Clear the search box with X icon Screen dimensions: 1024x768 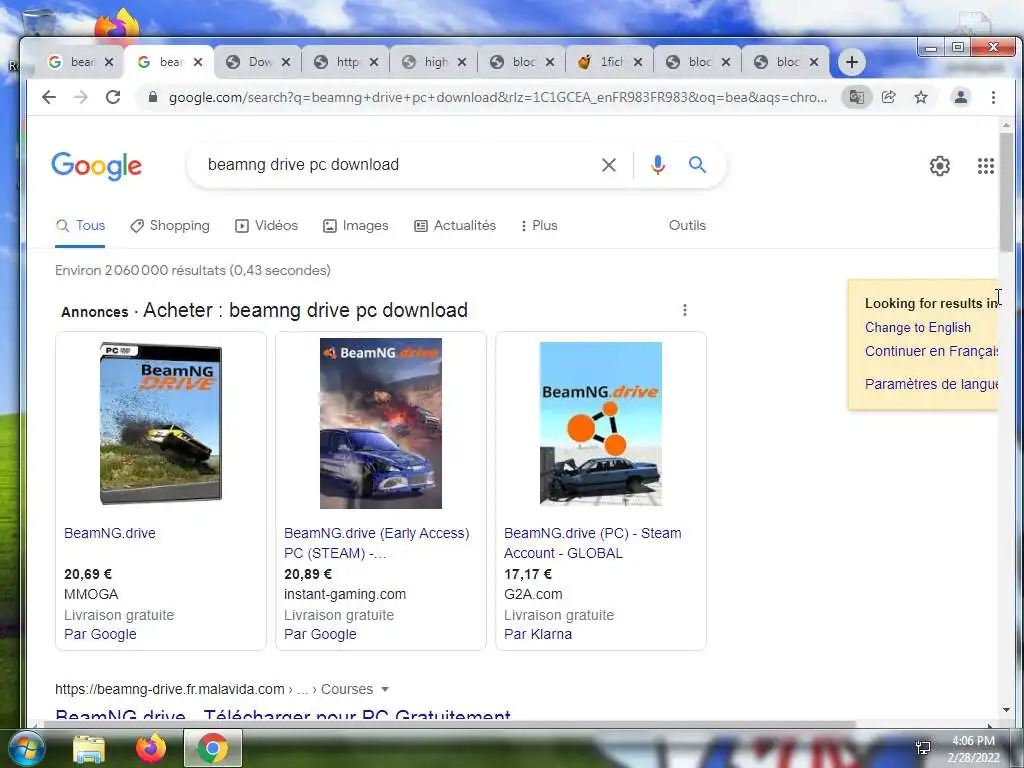tap(609, 165)
